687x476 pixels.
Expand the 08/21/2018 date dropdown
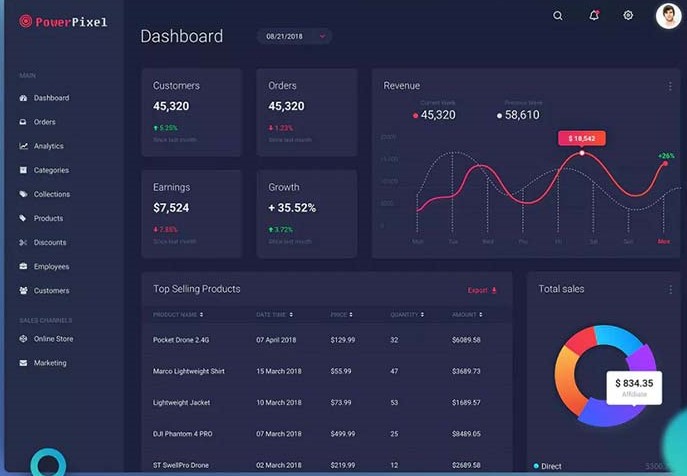click(322, 37)
